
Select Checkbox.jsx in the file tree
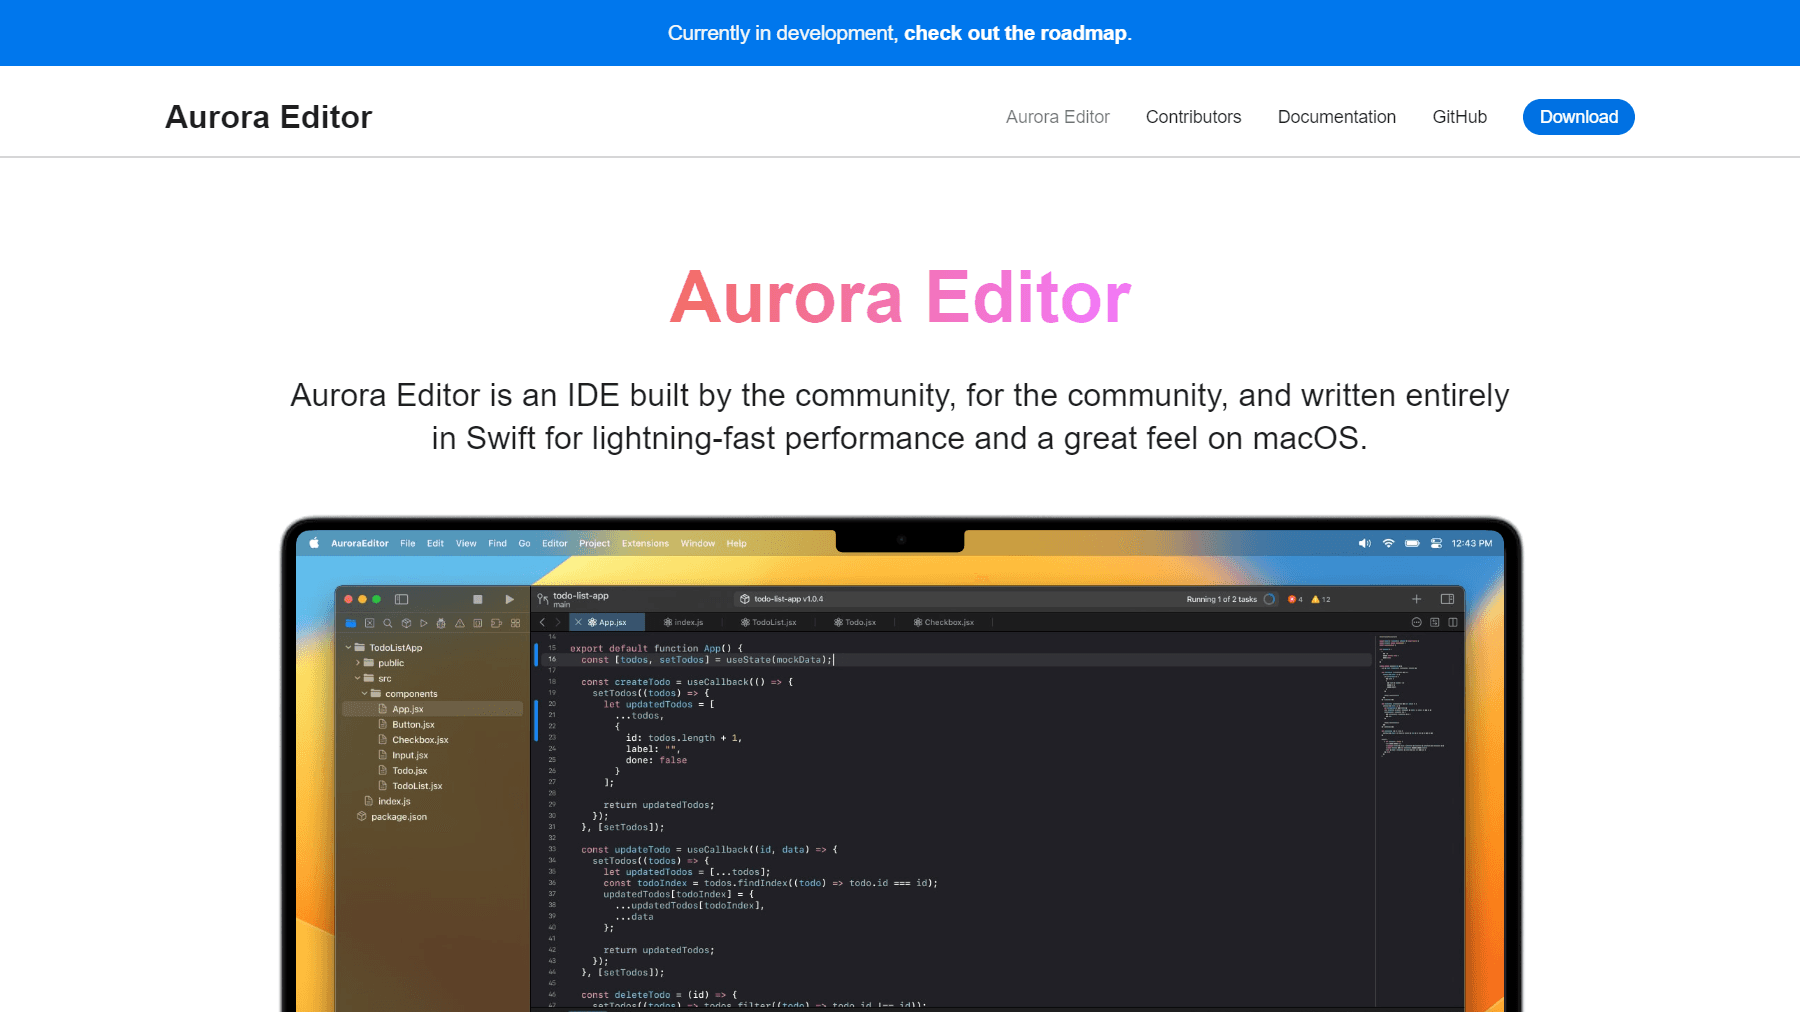(420, 740)
